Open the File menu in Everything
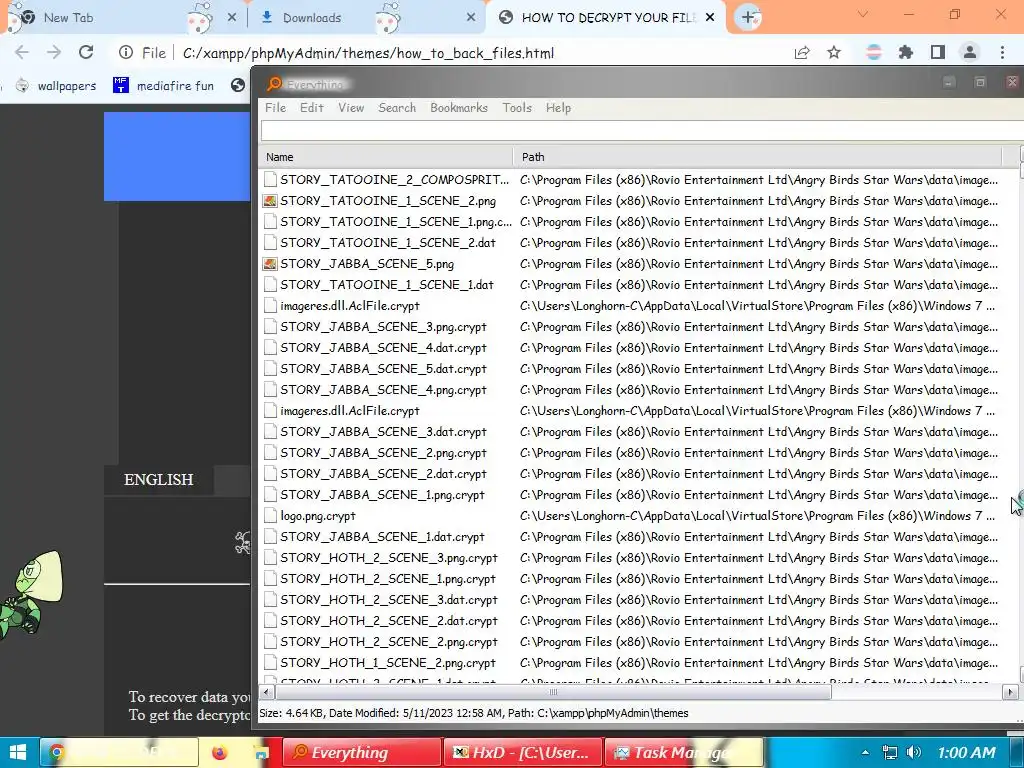This screenshot has width=1024, height=768. [275, 108]
